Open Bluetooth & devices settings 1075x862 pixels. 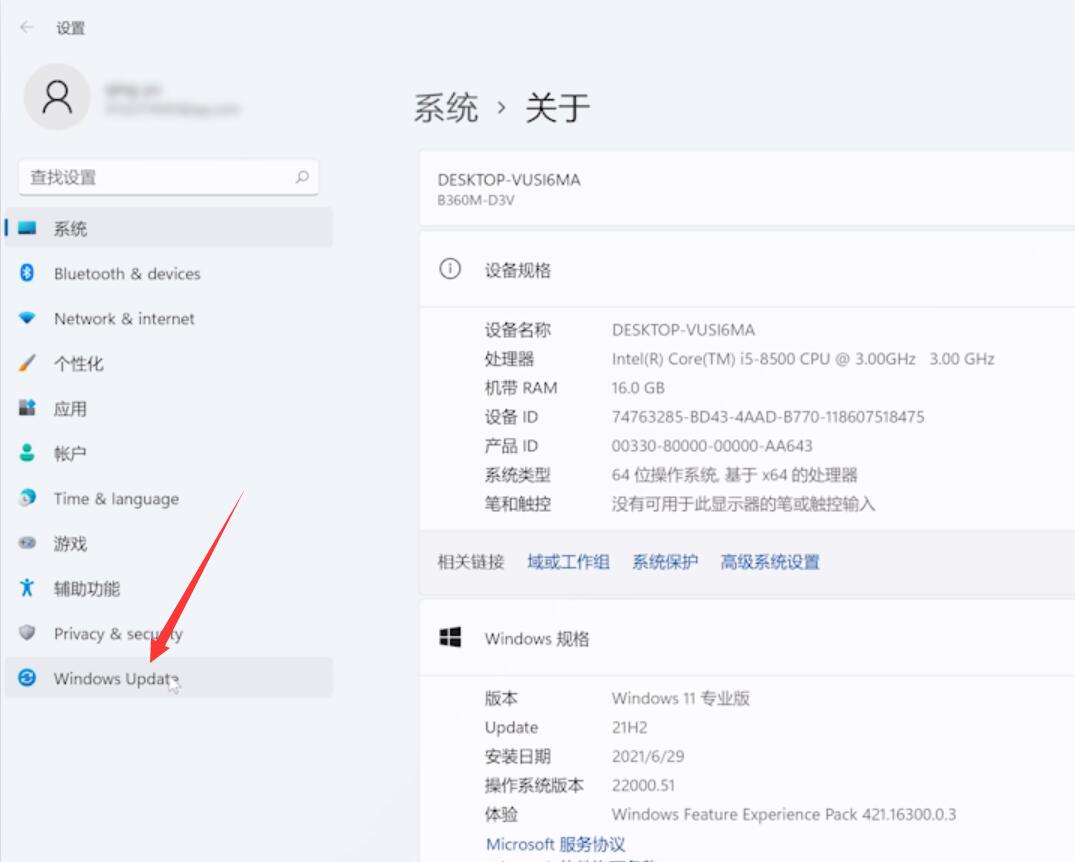[169, 273]
